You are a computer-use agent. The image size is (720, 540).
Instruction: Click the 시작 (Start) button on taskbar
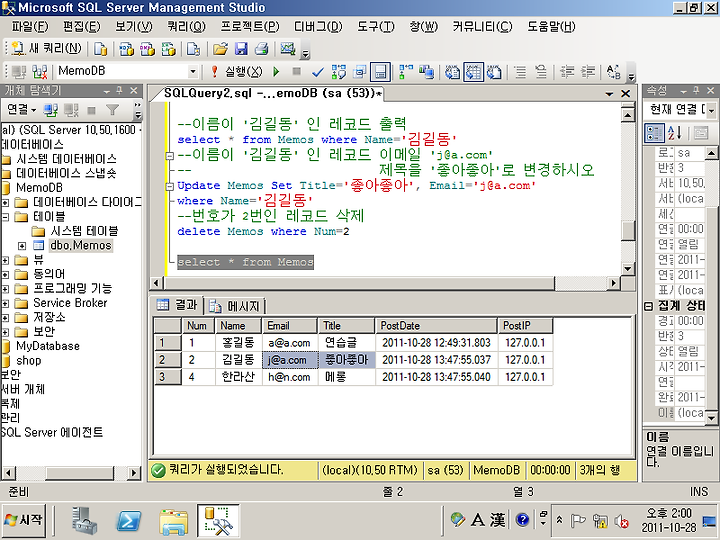click(x=24, y=520)
